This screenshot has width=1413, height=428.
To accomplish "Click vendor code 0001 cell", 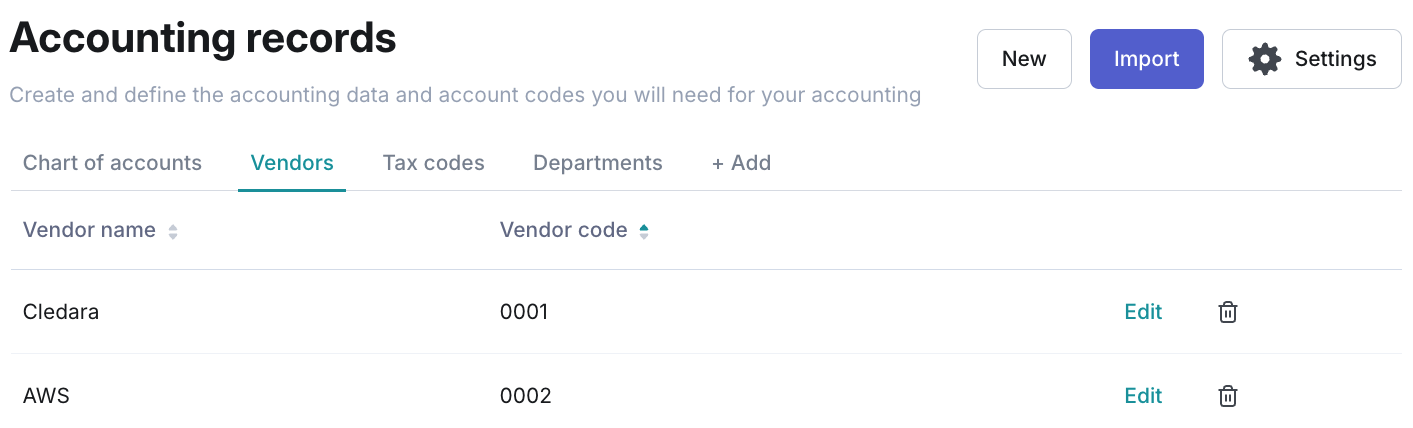I will [524, 312].
